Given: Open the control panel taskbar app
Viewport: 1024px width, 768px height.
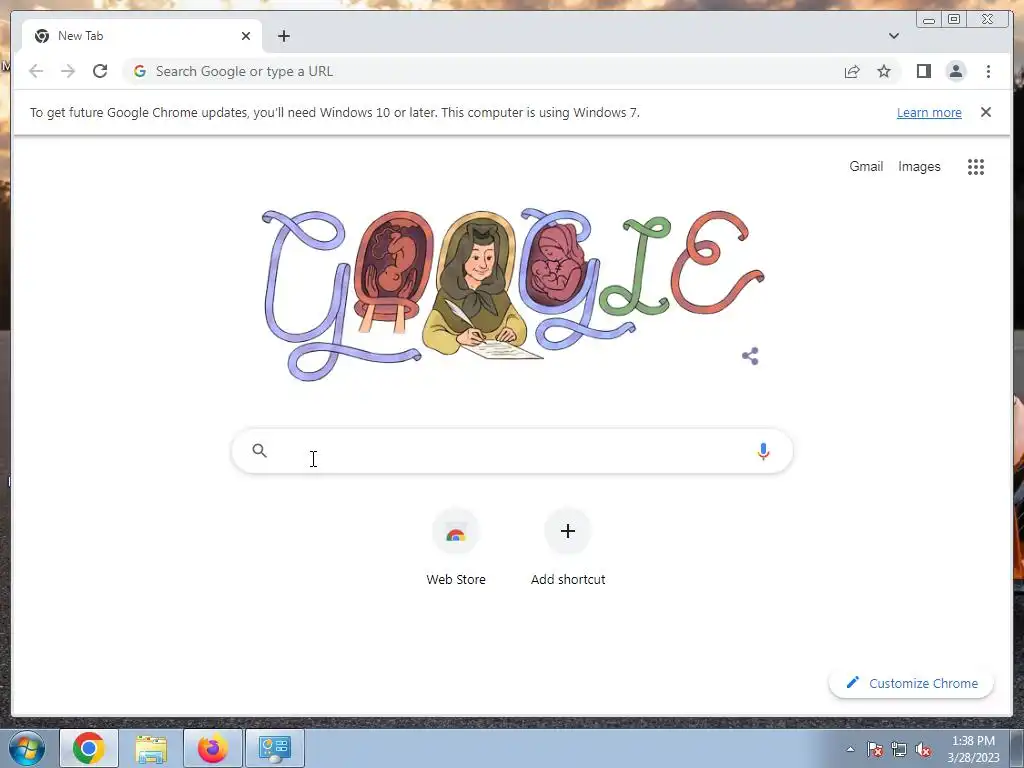Looking at the screenshot, I should [275, 748].
